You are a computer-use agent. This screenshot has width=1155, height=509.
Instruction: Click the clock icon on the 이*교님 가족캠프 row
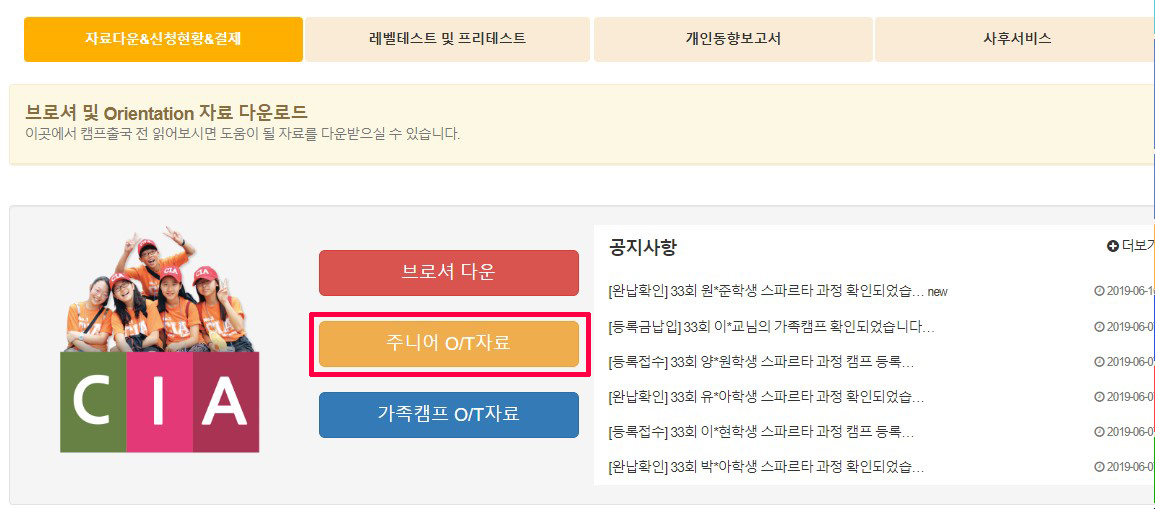[x=1100, y=326]
